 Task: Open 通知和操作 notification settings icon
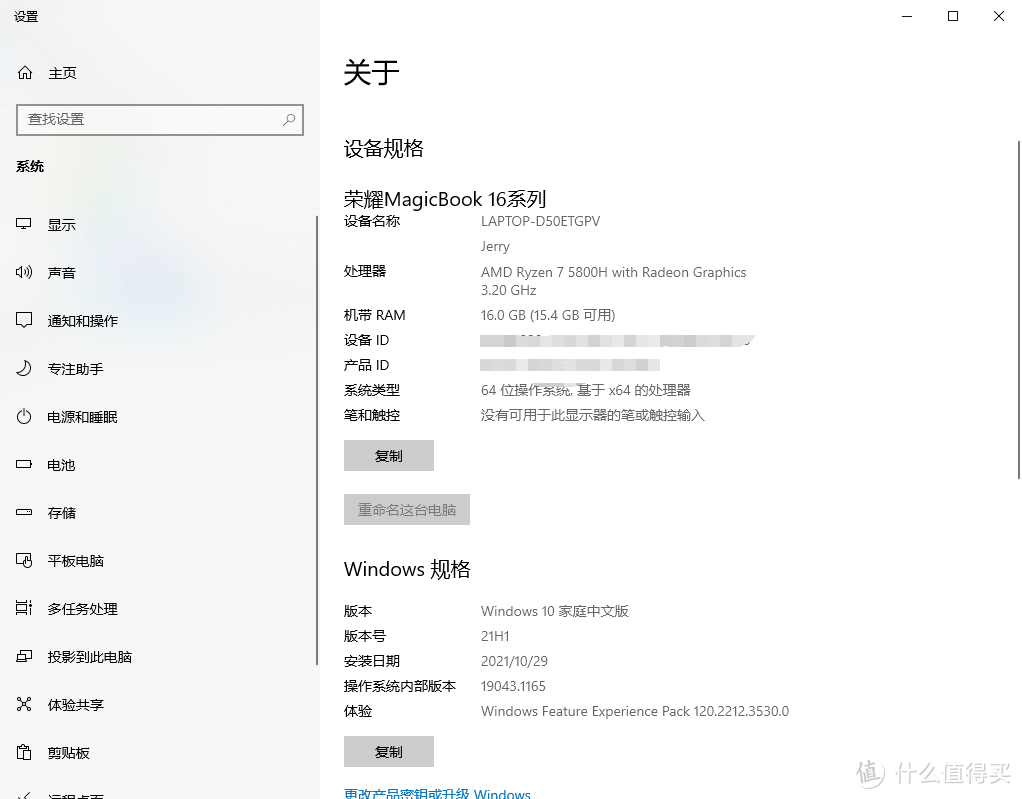tap(23, 320)
